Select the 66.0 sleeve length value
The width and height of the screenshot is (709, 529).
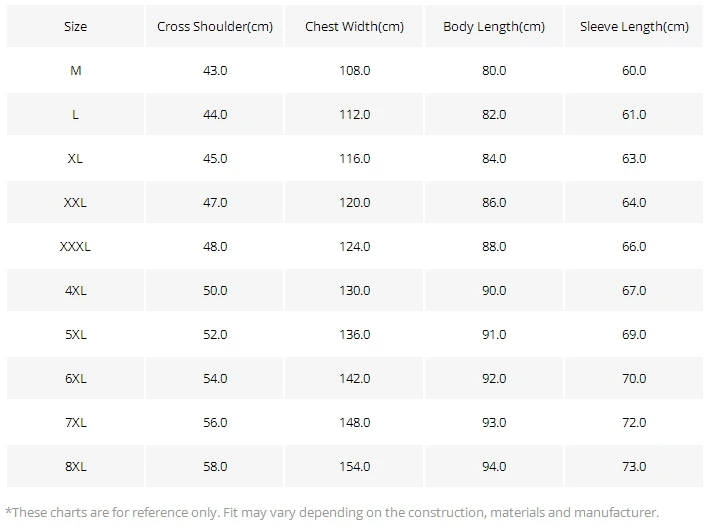(634, 246)
